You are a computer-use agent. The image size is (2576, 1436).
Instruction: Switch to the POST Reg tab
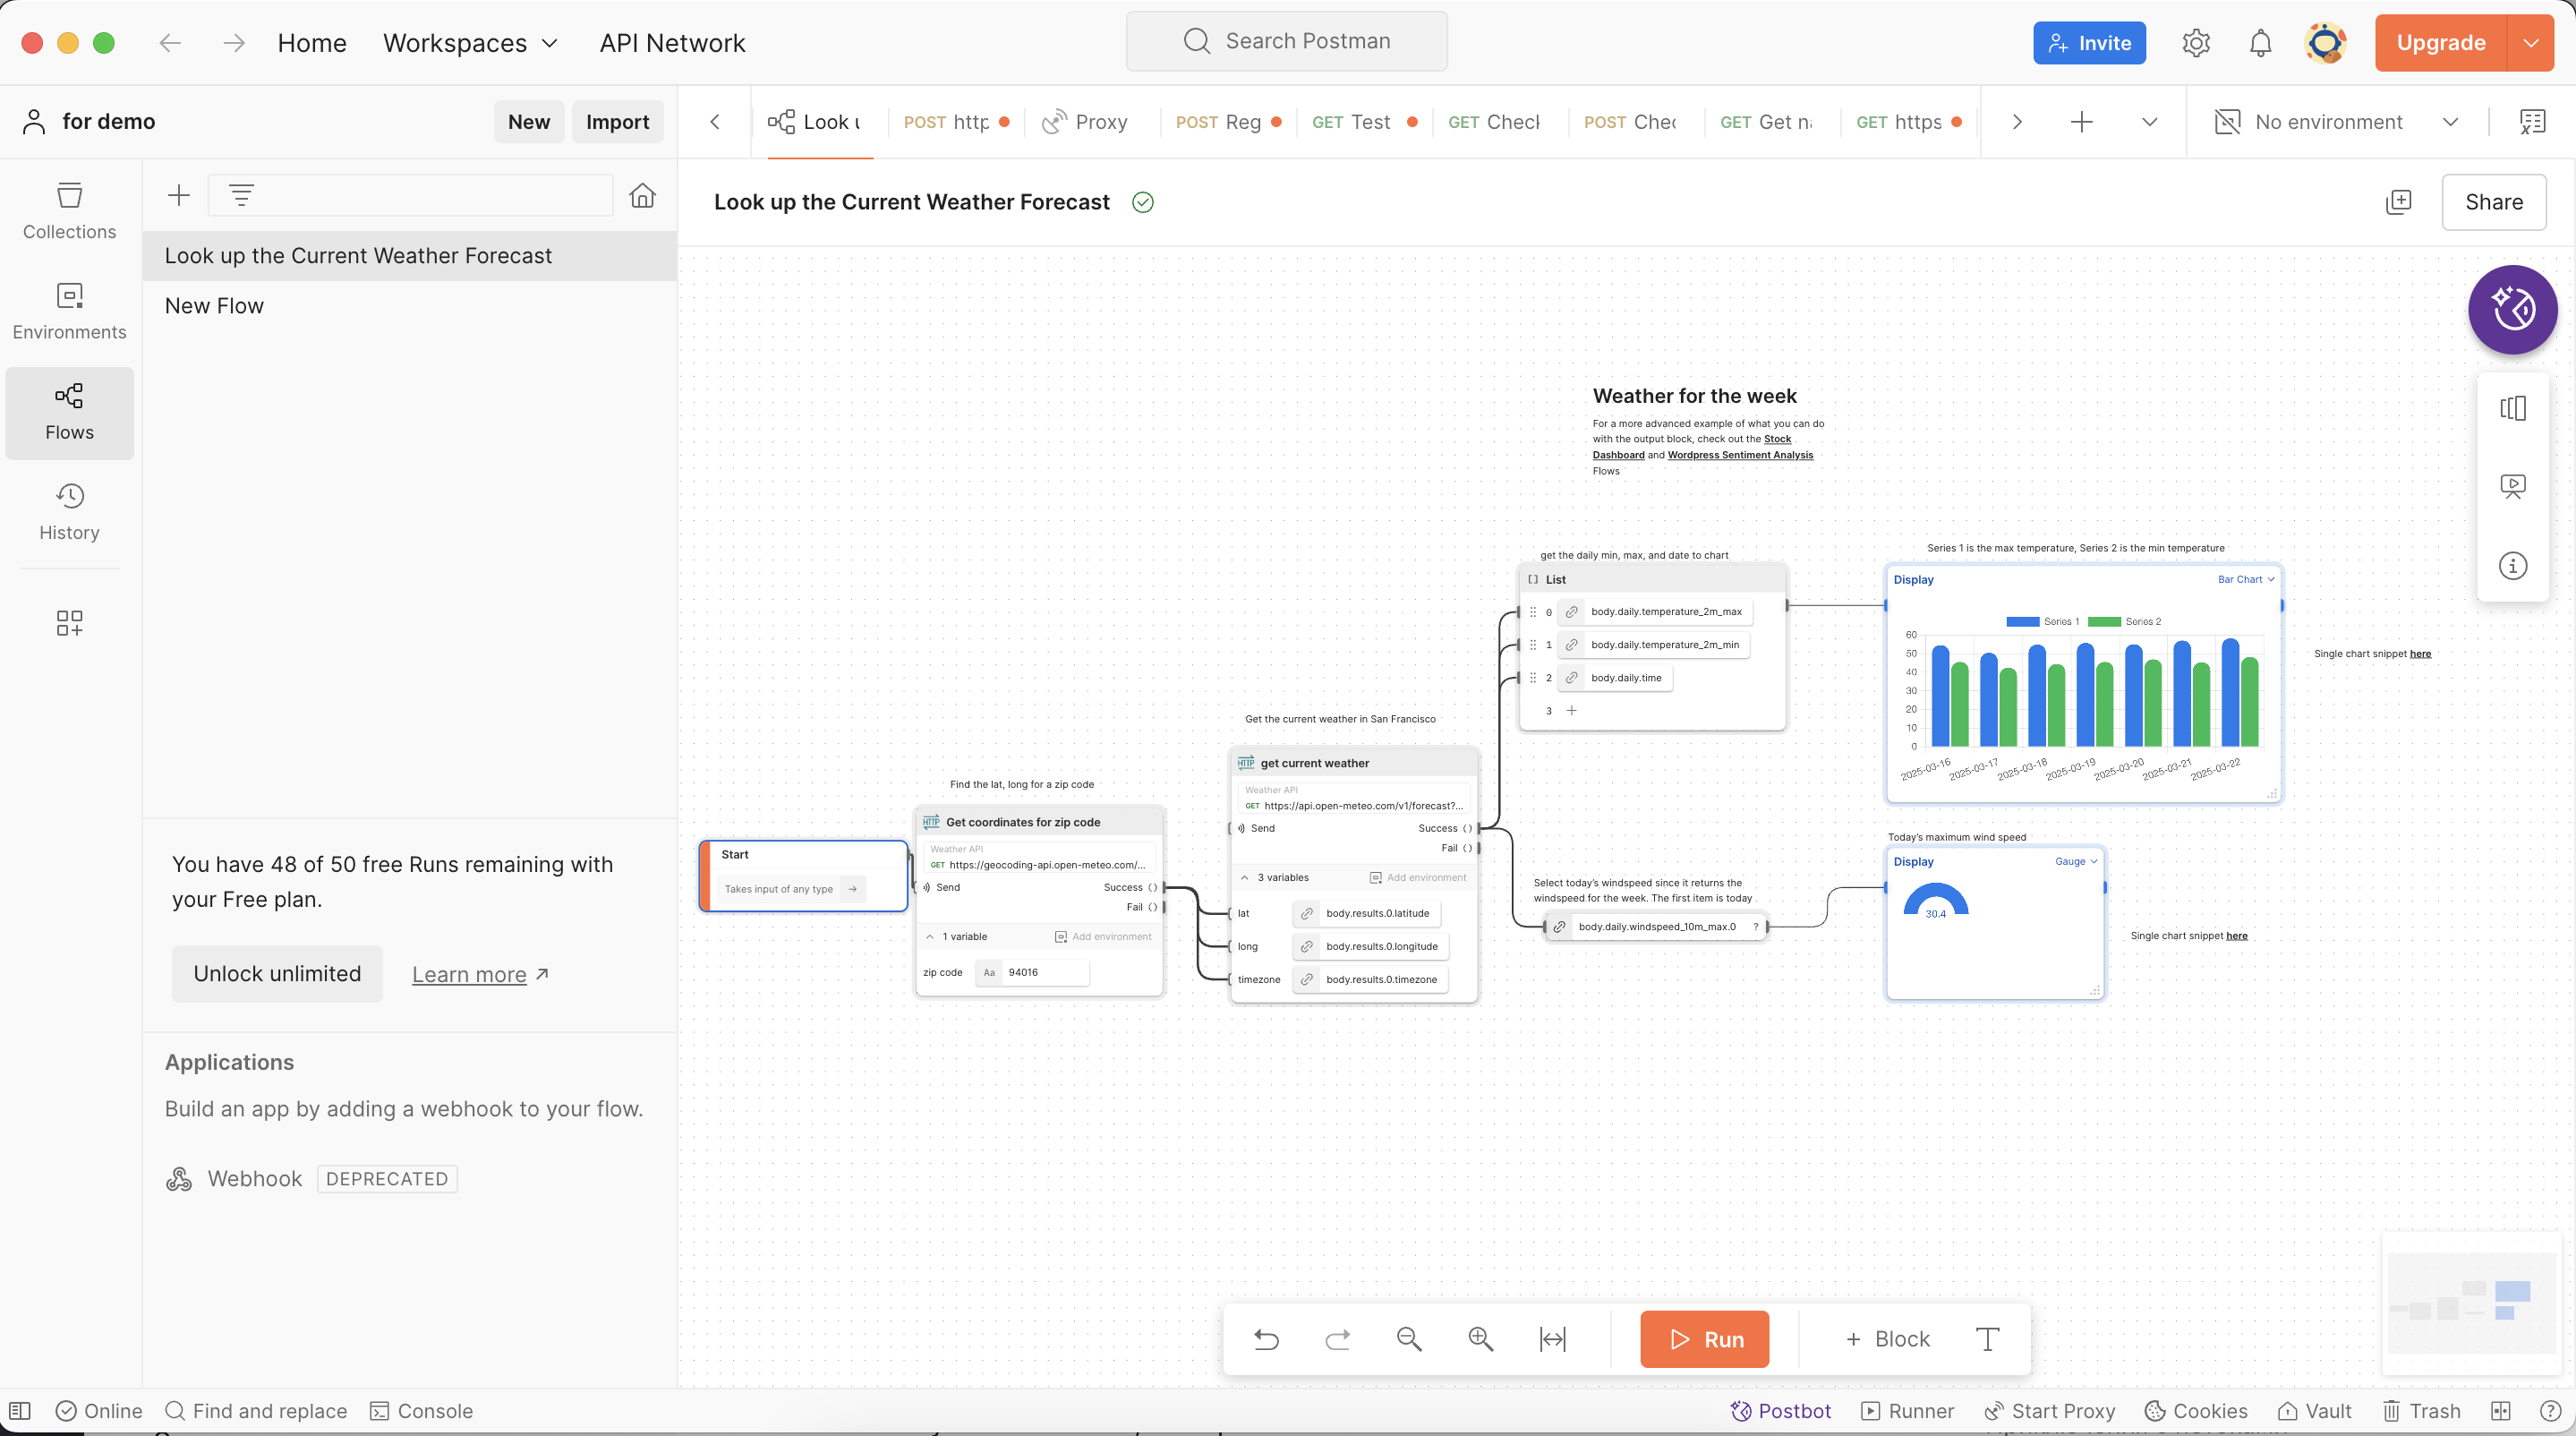1228,122
